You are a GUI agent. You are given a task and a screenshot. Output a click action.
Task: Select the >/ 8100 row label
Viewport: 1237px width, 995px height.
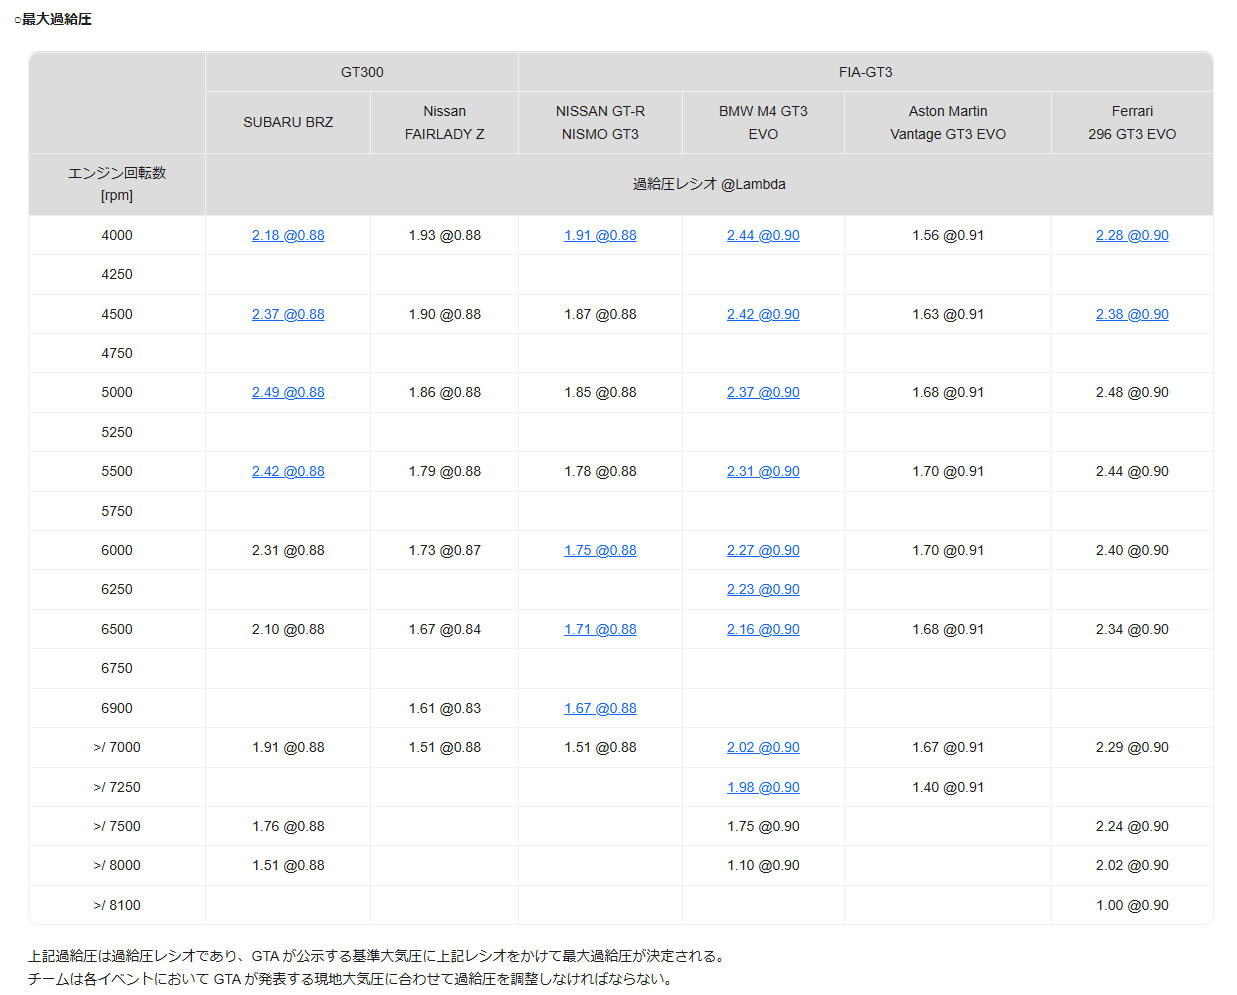point(117,905)
